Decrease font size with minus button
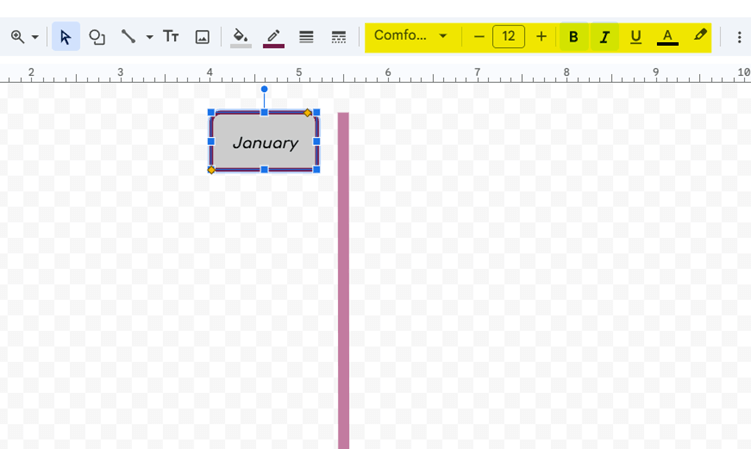The image size is (751, 449). 479,37
